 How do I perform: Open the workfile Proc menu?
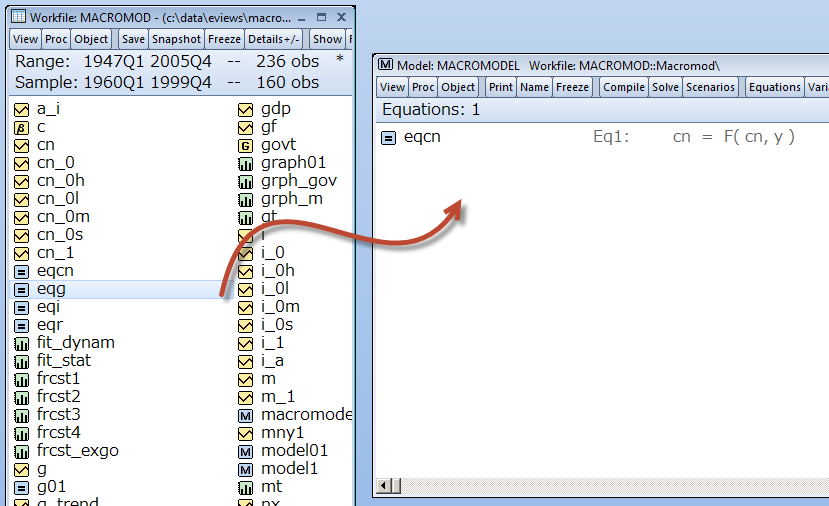click(56, 39)
